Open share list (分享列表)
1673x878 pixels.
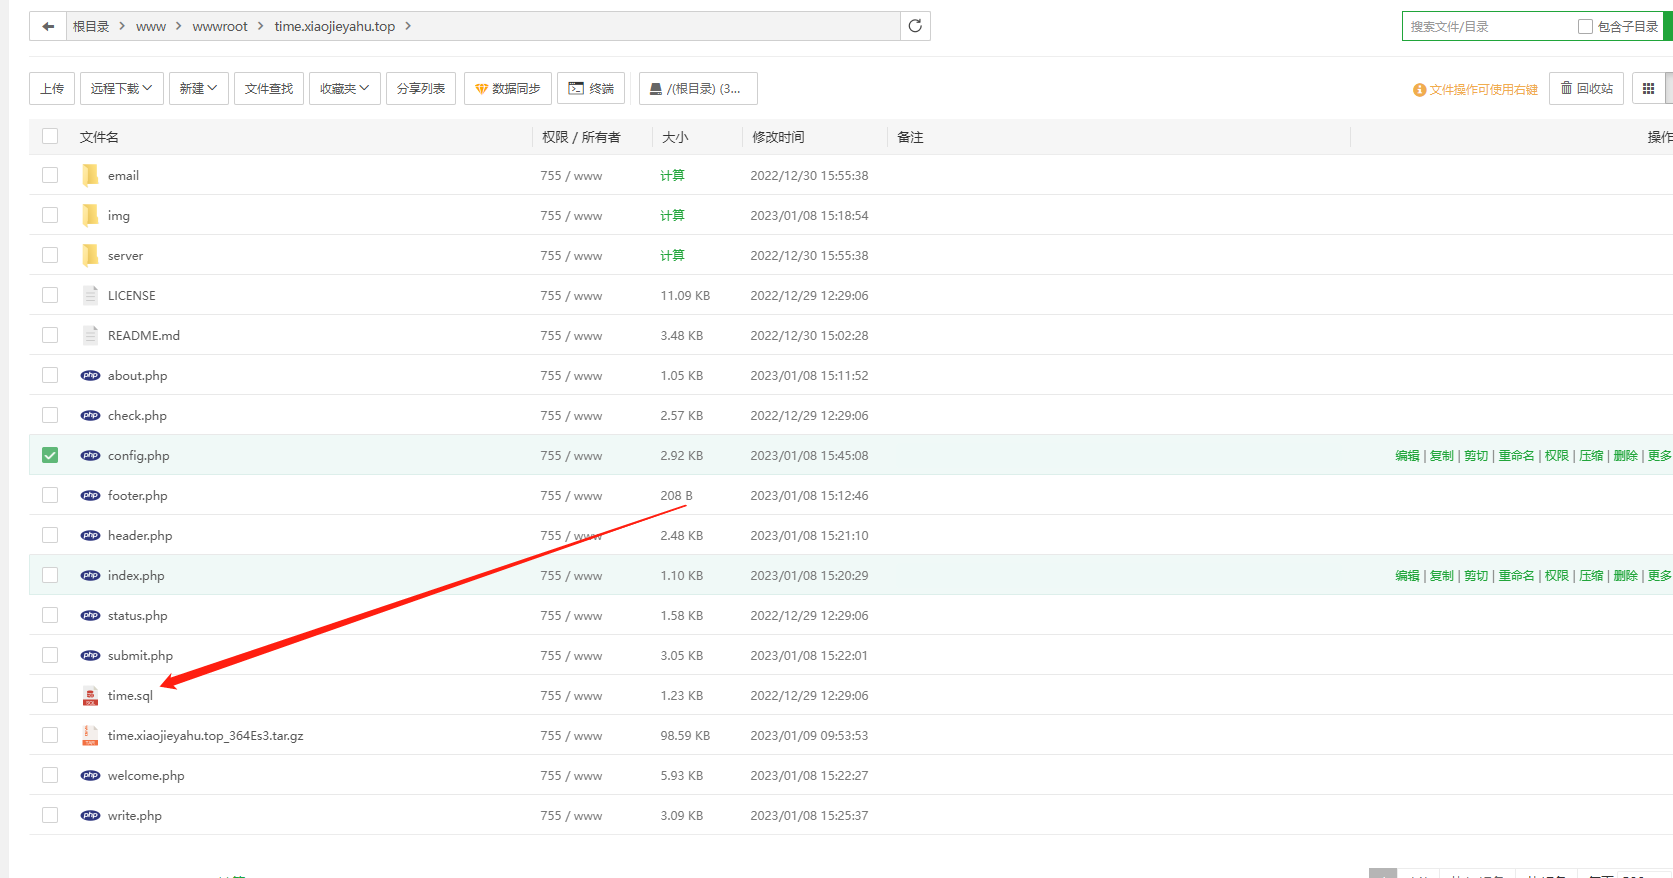[x=421, y=88]
